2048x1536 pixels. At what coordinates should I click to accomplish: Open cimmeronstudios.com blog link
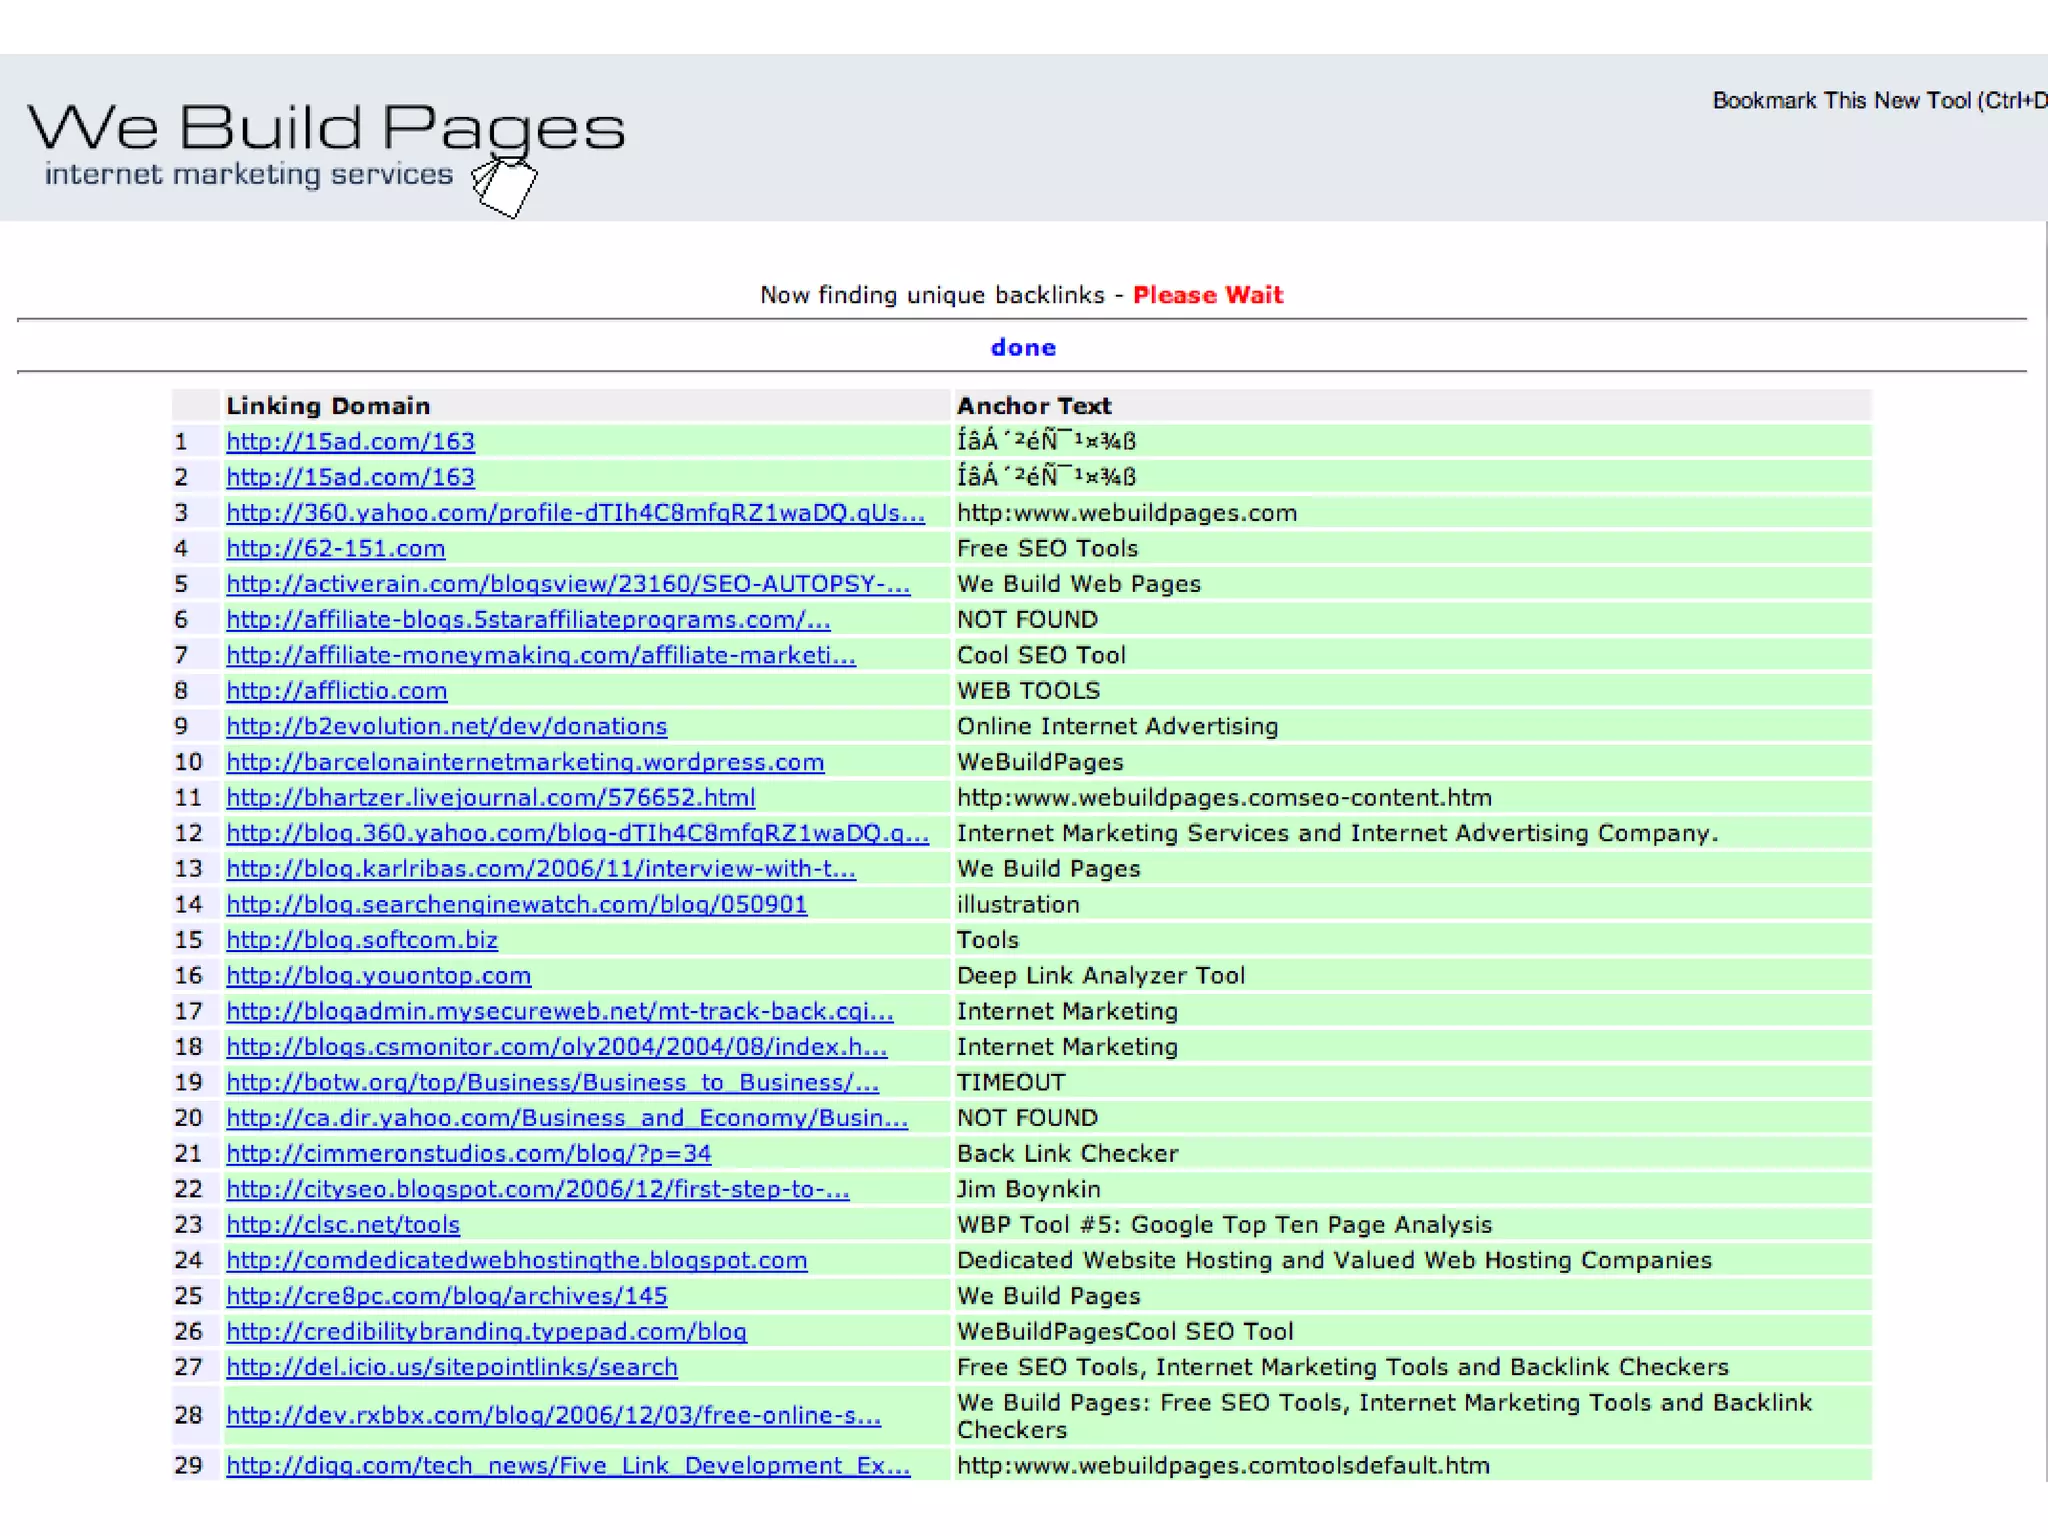click(468, 1154)
